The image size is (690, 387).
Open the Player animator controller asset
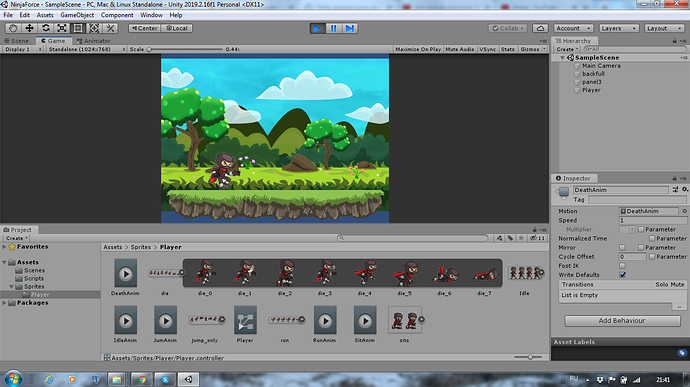point(245,321)
